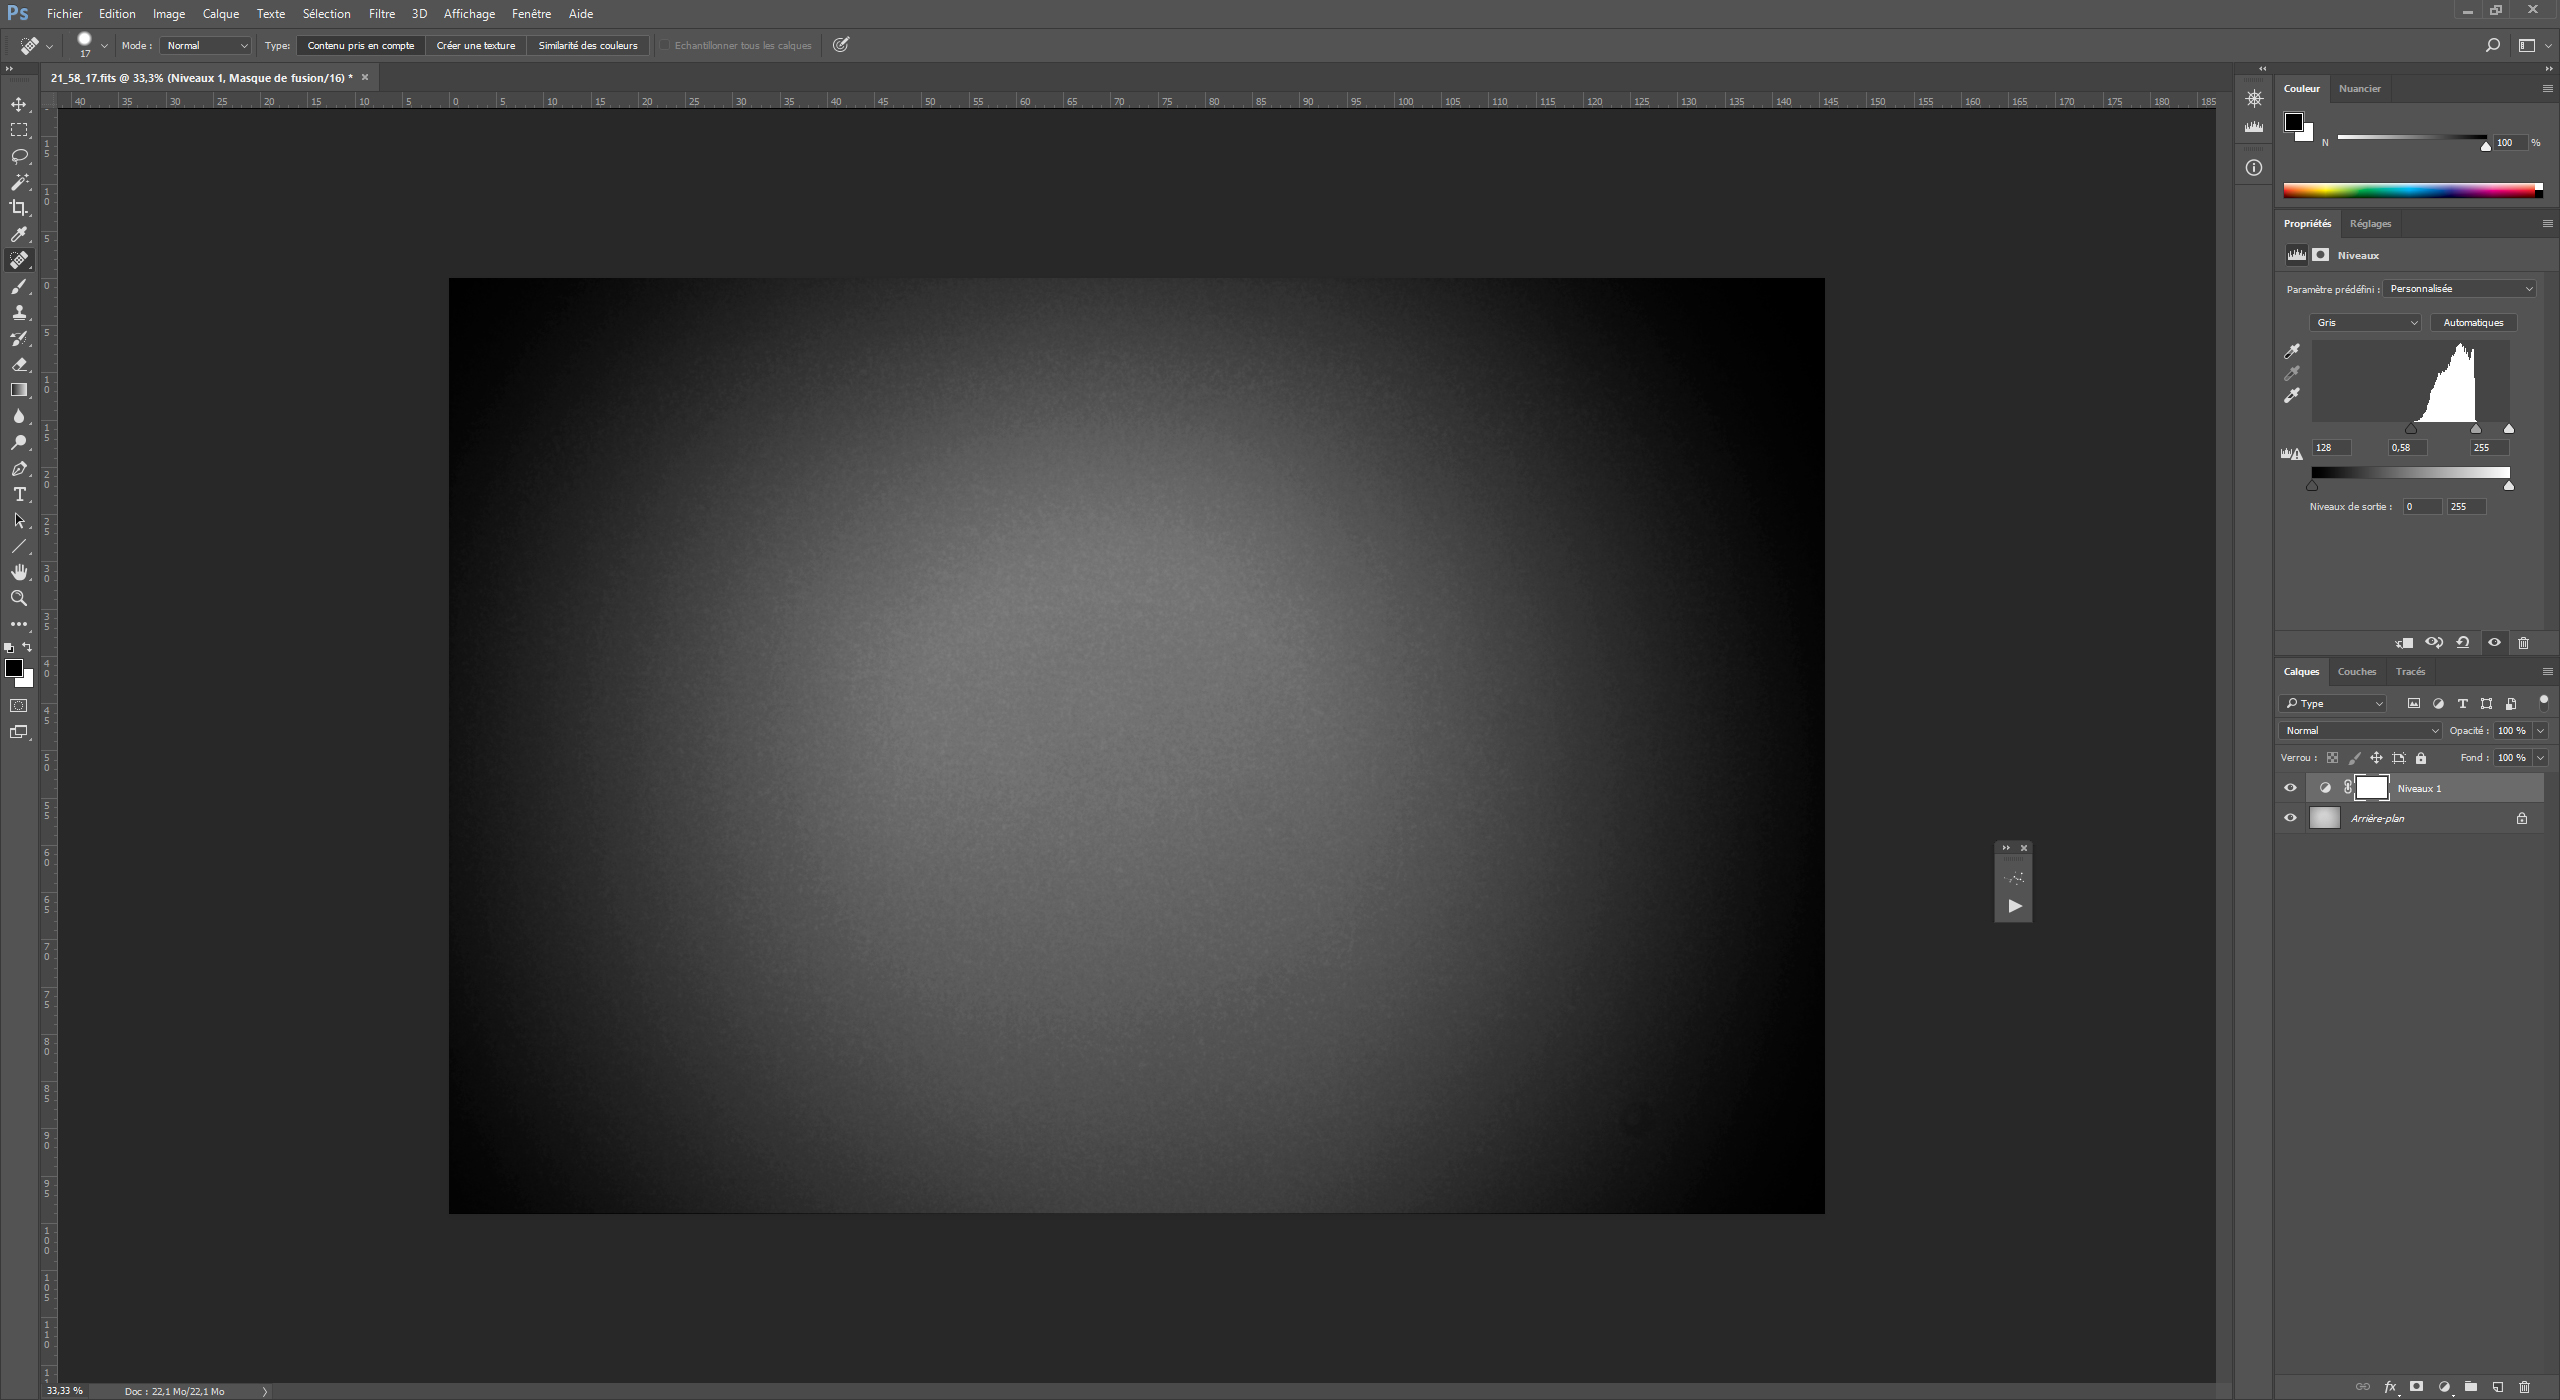
Task: Delete the adjustment layer via Properties trash icon
Action: 2523,643
